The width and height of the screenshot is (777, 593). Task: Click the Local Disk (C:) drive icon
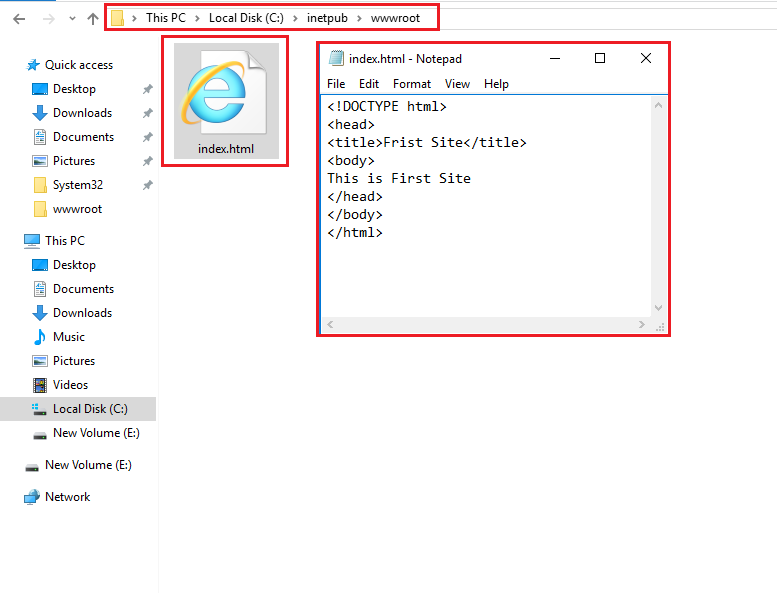pos(40,409)
